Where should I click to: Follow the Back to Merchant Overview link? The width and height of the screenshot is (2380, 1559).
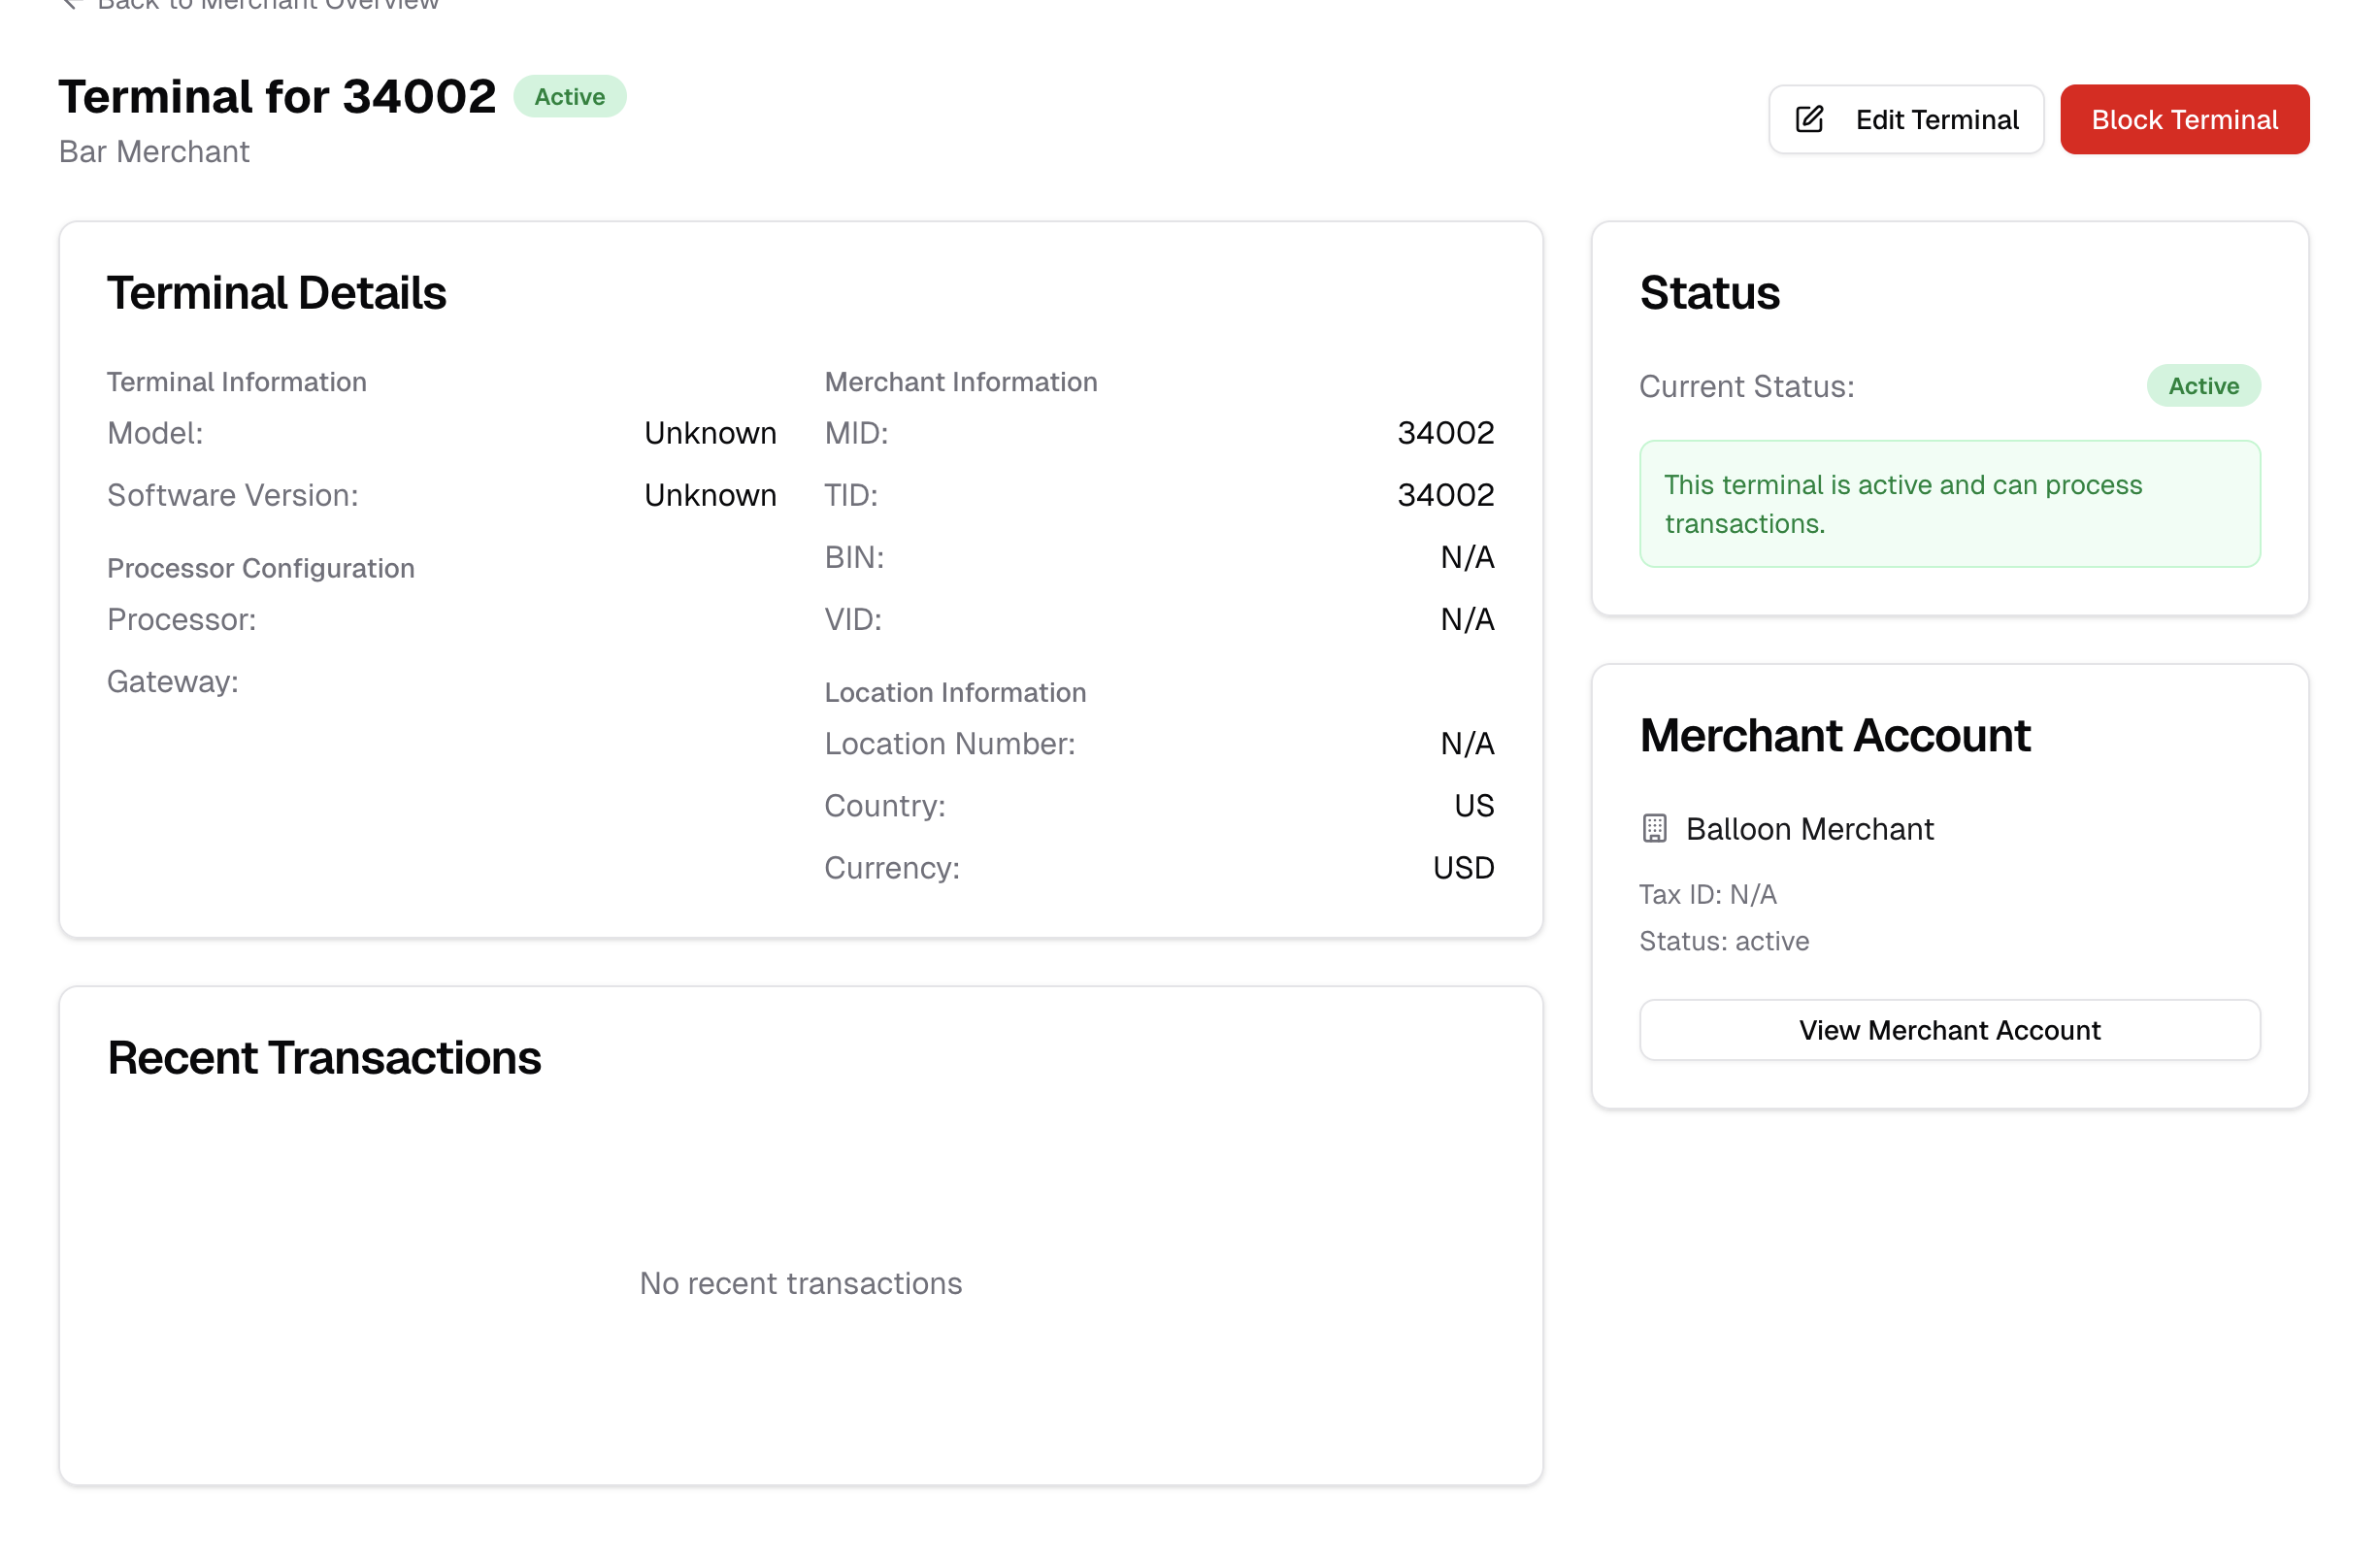click(268, 5)
